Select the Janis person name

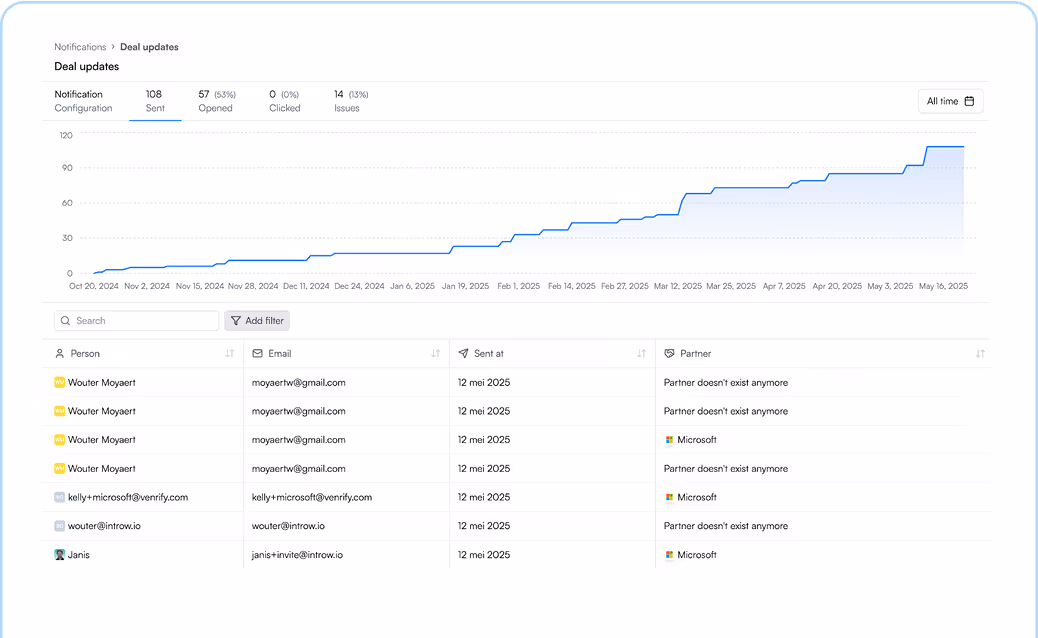pos(79,555)
